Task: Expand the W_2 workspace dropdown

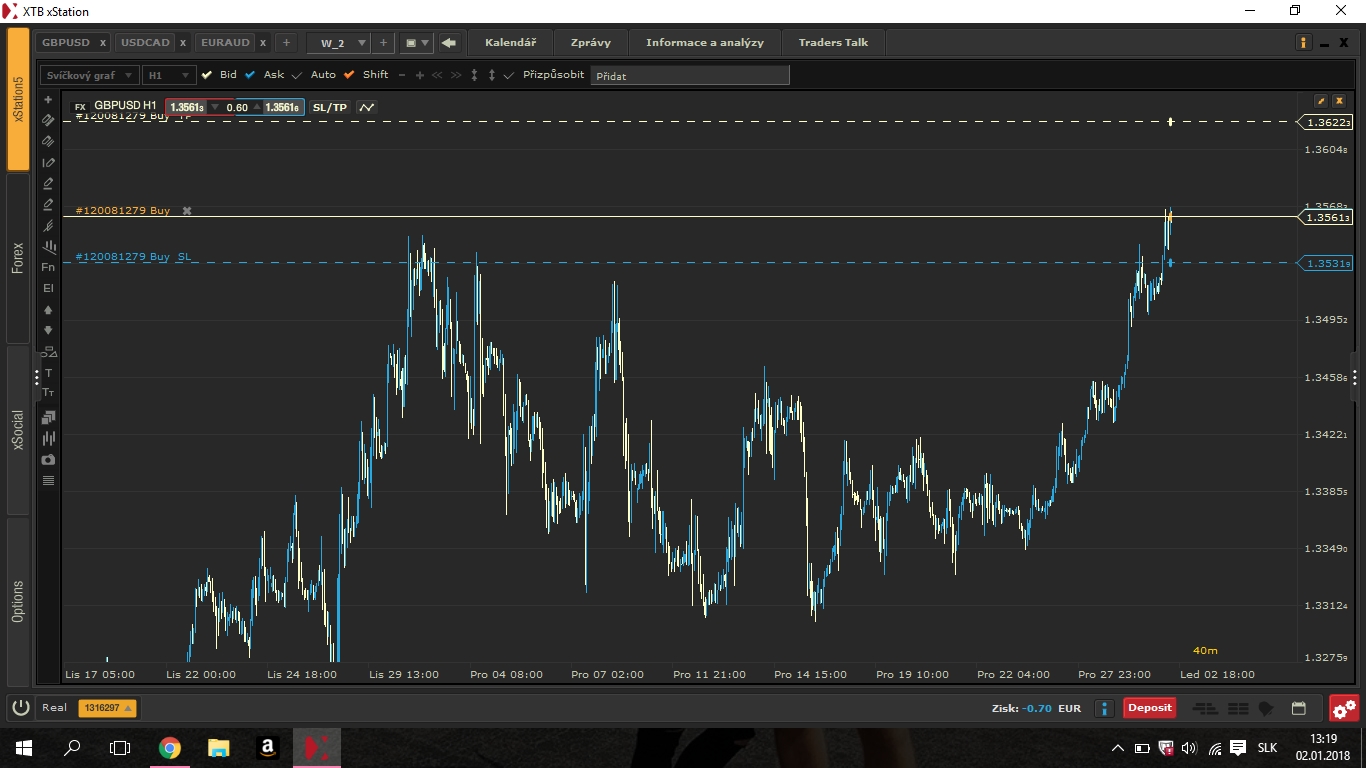Action: coord(359,43)
